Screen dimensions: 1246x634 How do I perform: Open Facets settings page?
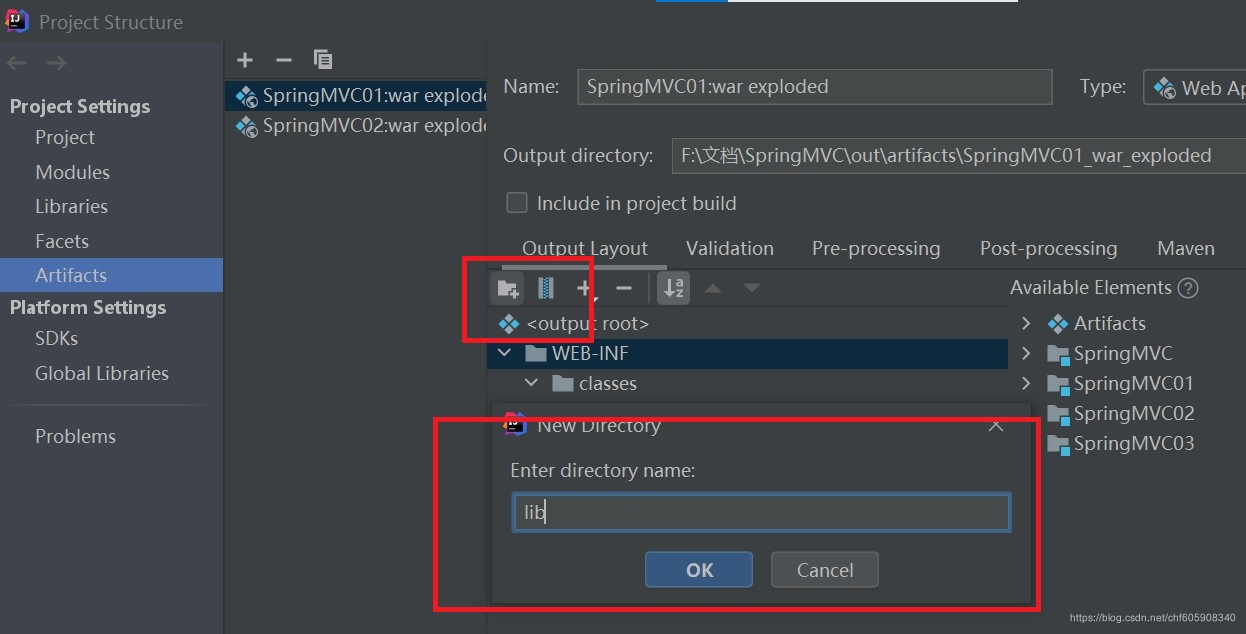point(62,241)
